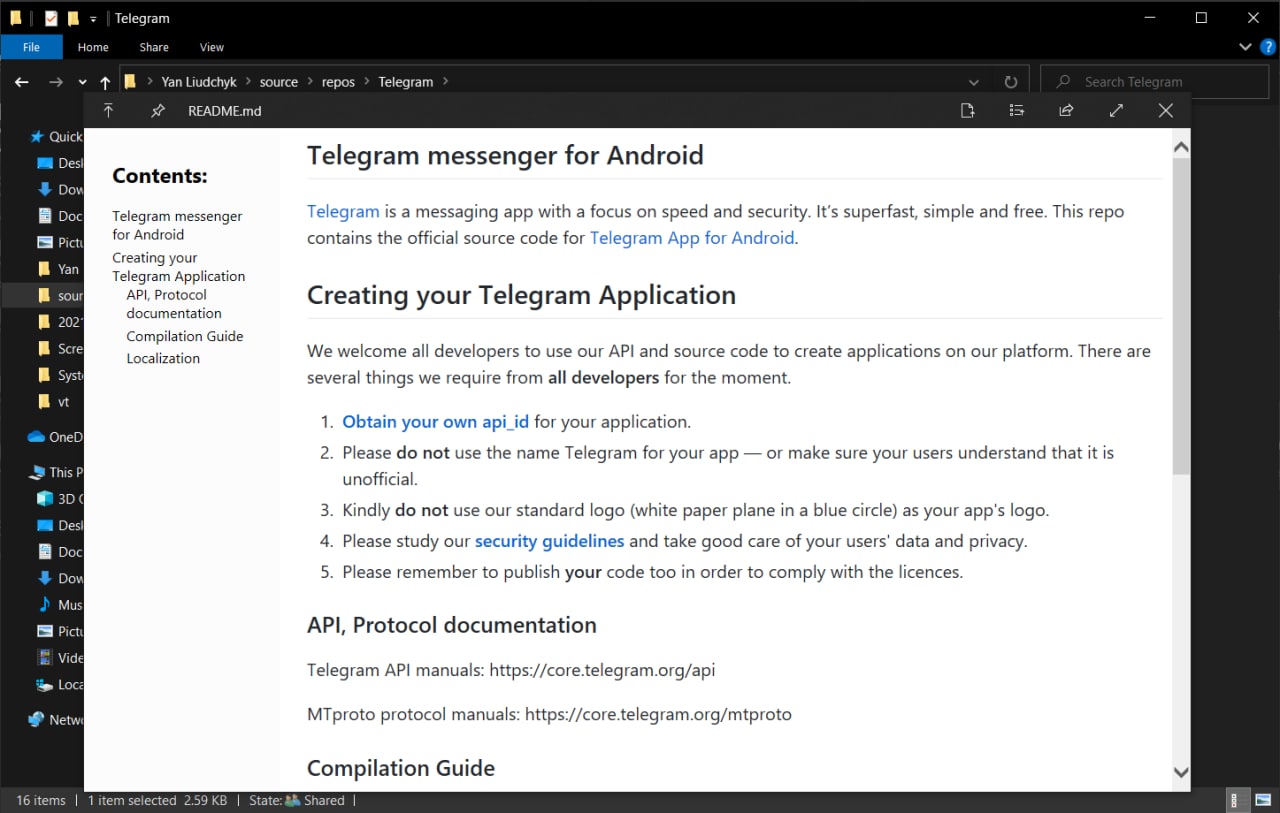Click preview scrollbar up arrow
Viewport: 1280px width, 813px height.
(1181, 148)
